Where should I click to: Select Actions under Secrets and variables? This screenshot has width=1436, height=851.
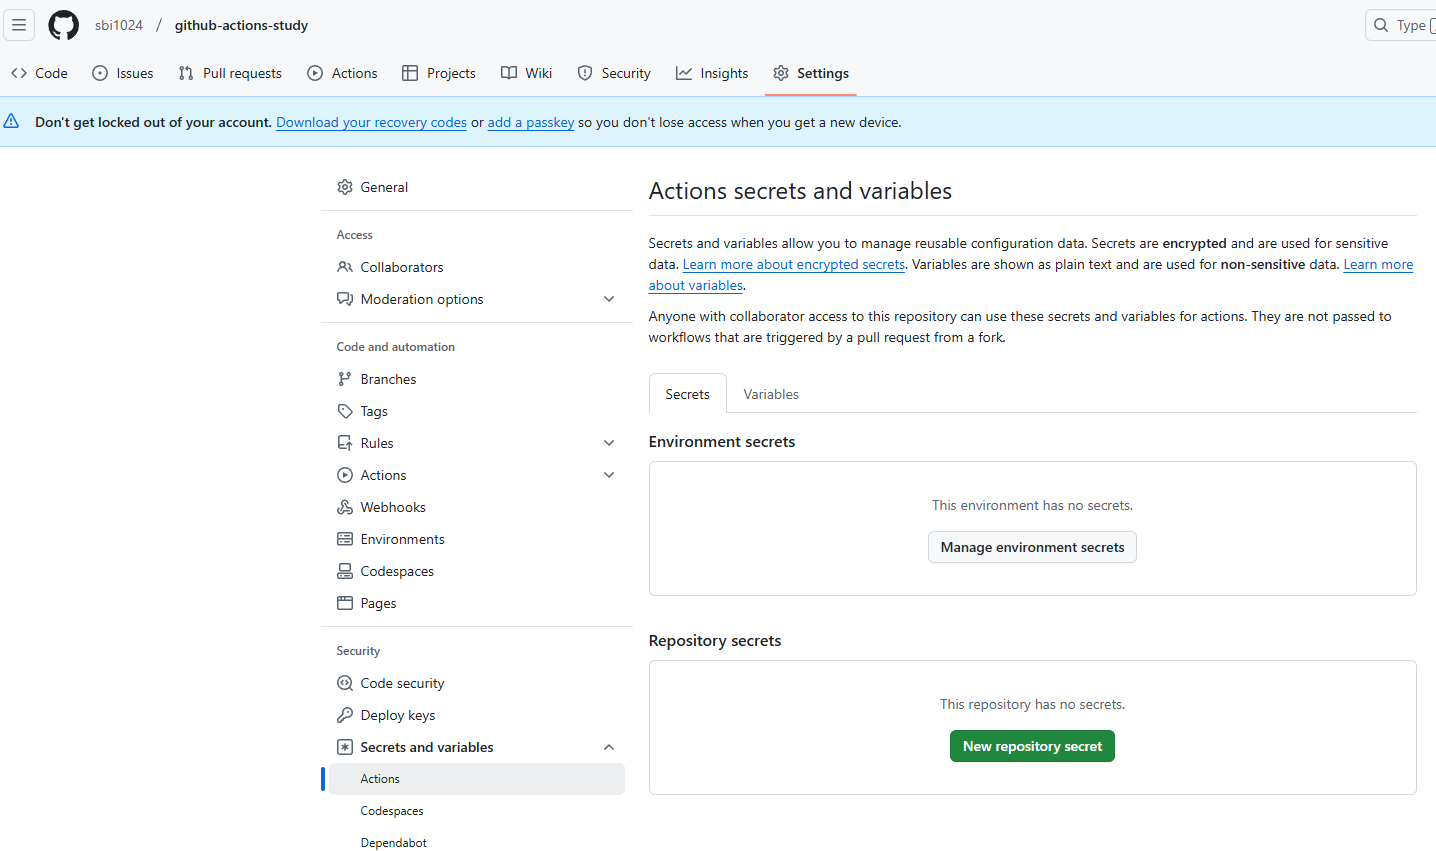(477, 779)
